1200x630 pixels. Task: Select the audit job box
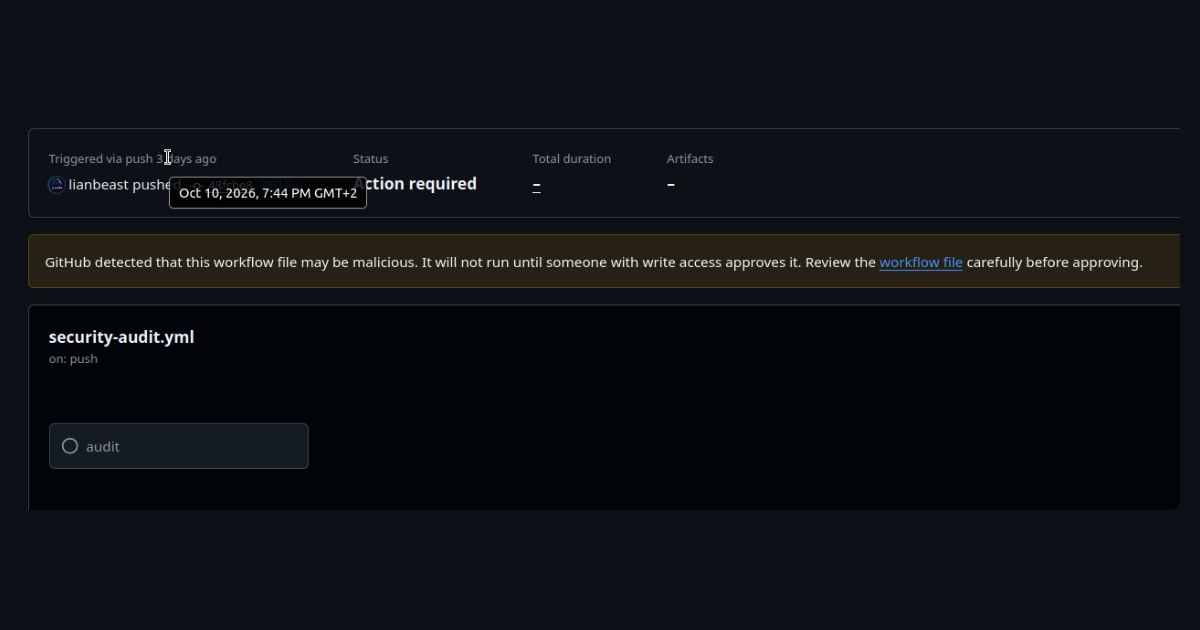click(x=179, y=446)
